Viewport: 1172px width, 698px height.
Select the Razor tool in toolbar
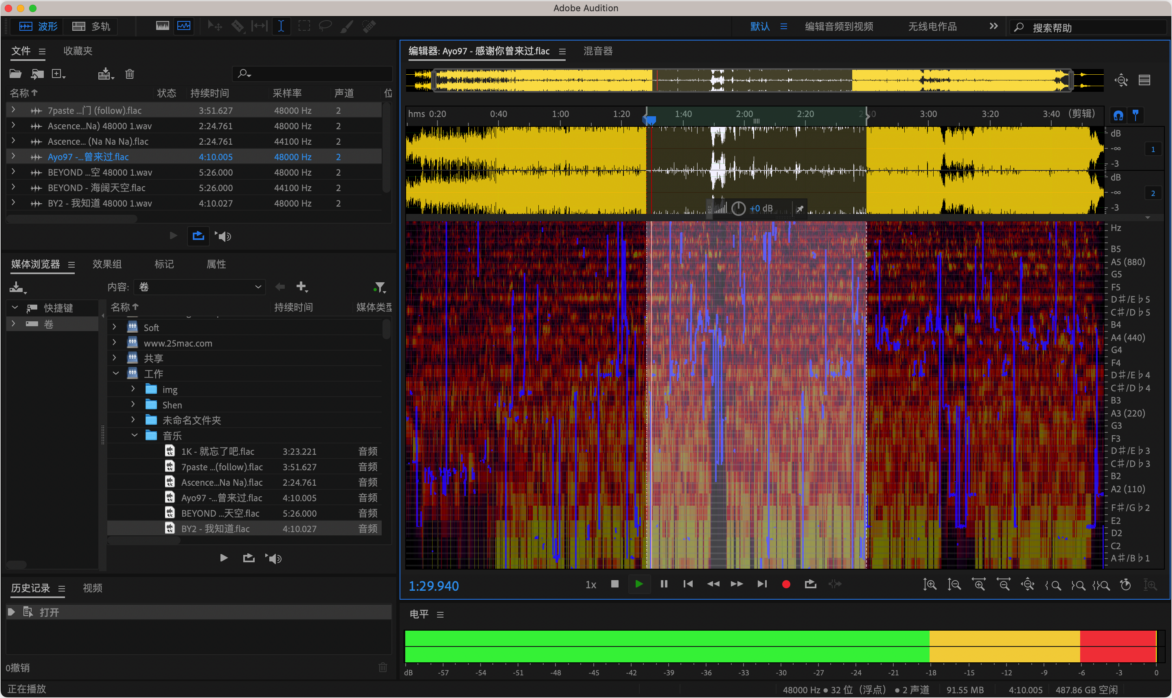coord(237,26)
